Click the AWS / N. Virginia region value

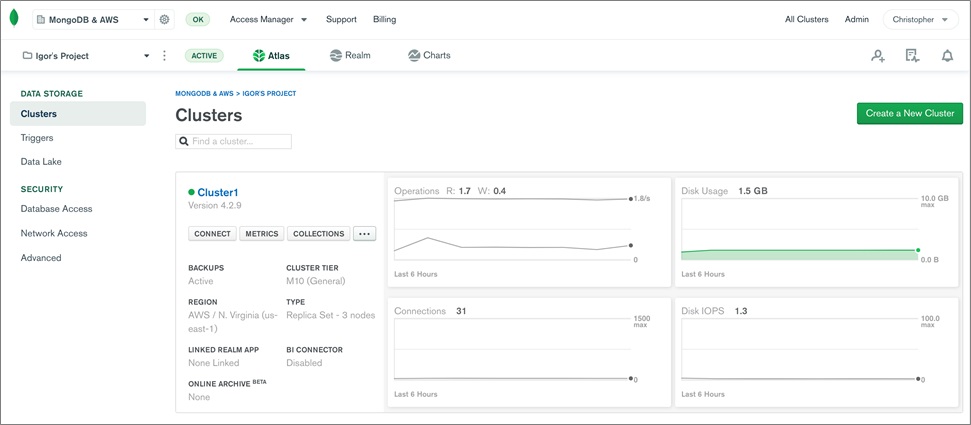[232, 321]
